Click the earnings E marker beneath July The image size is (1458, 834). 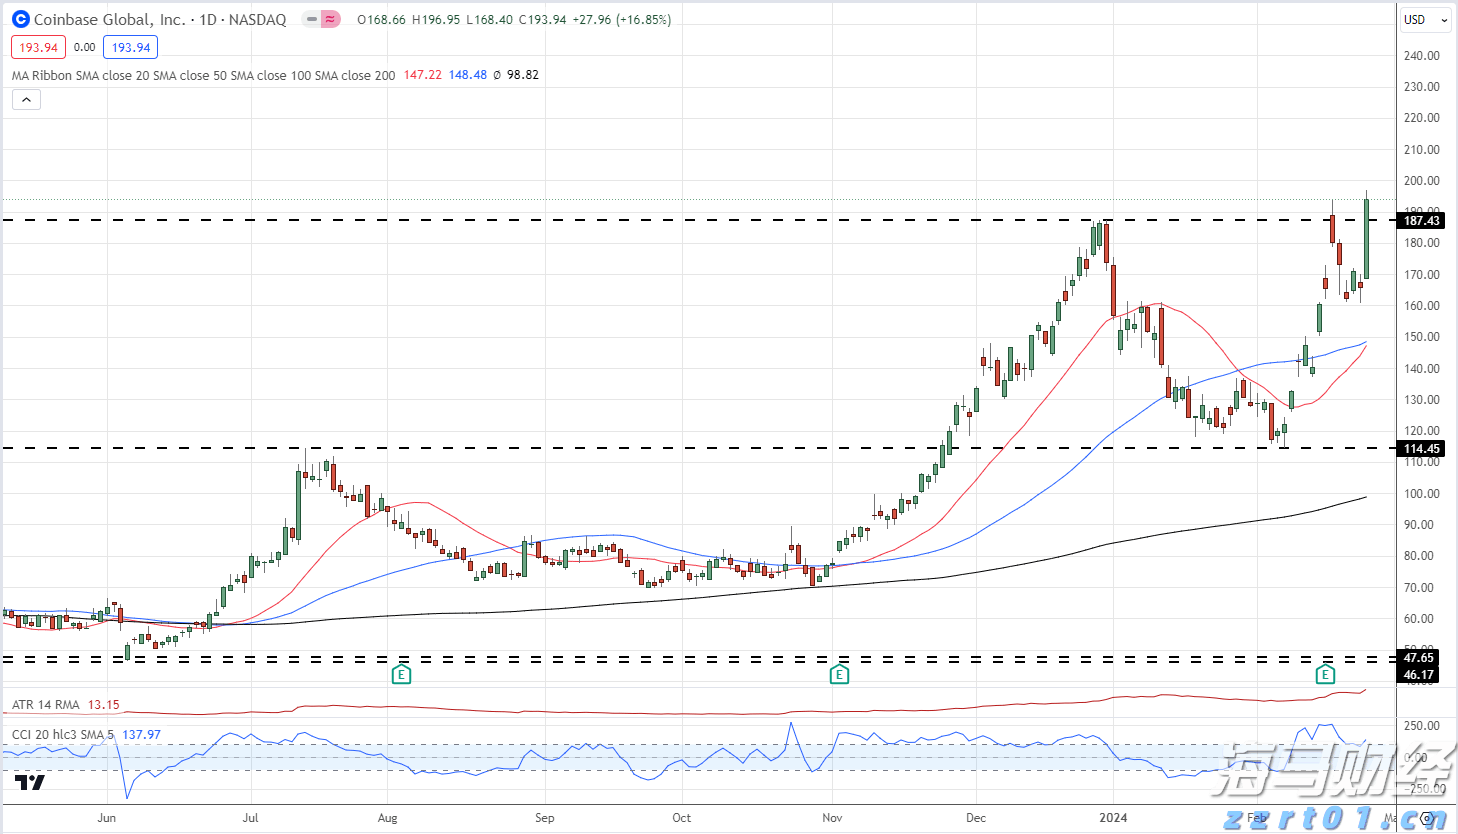401,674
